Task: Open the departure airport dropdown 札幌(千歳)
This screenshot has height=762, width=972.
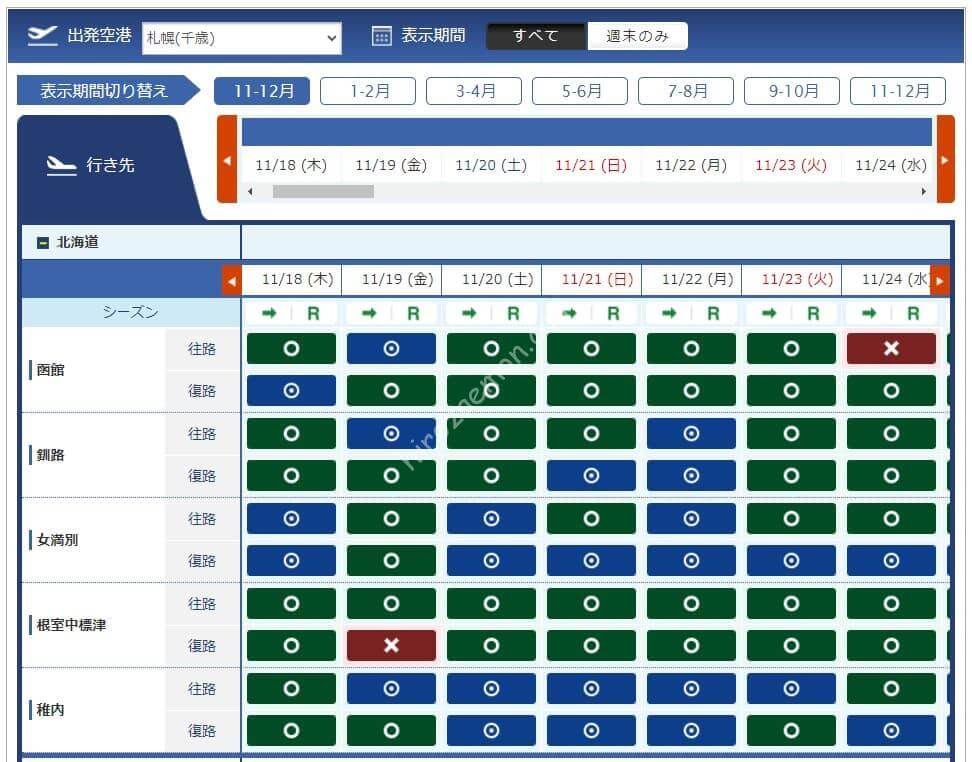Action: pos(241,38)
